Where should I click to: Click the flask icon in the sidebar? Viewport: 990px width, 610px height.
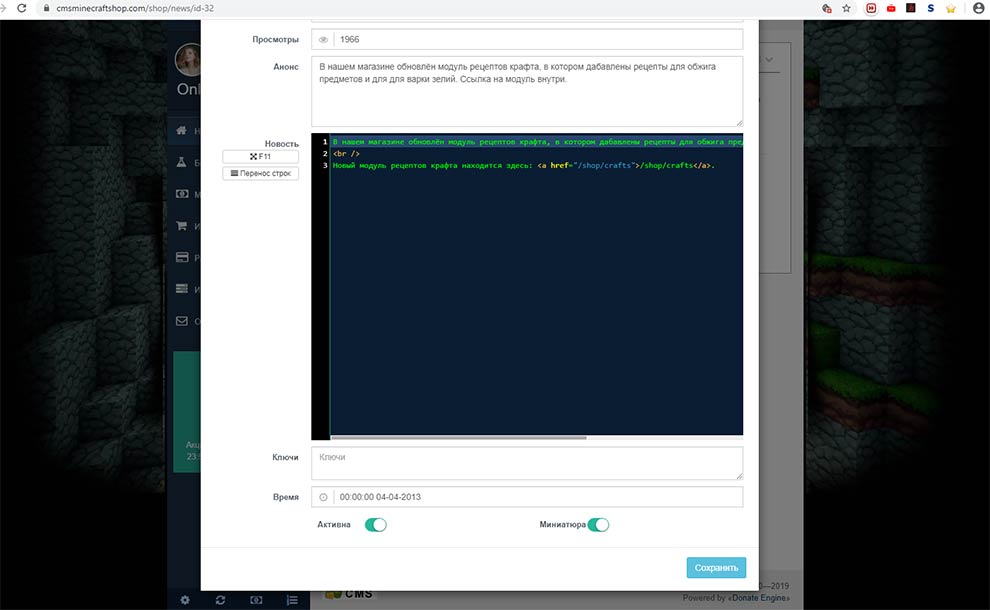(181, 162)
